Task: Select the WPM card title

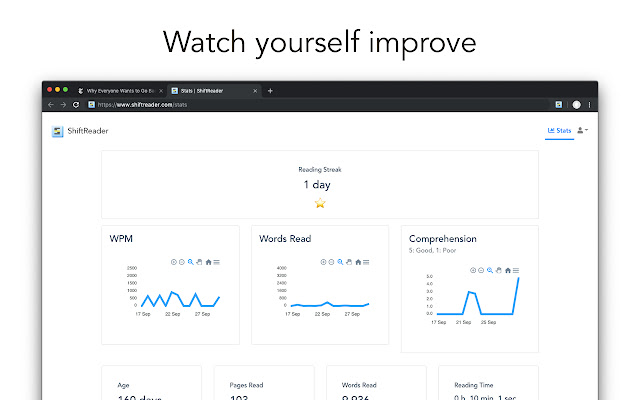Action: click(x=121, y=239)
